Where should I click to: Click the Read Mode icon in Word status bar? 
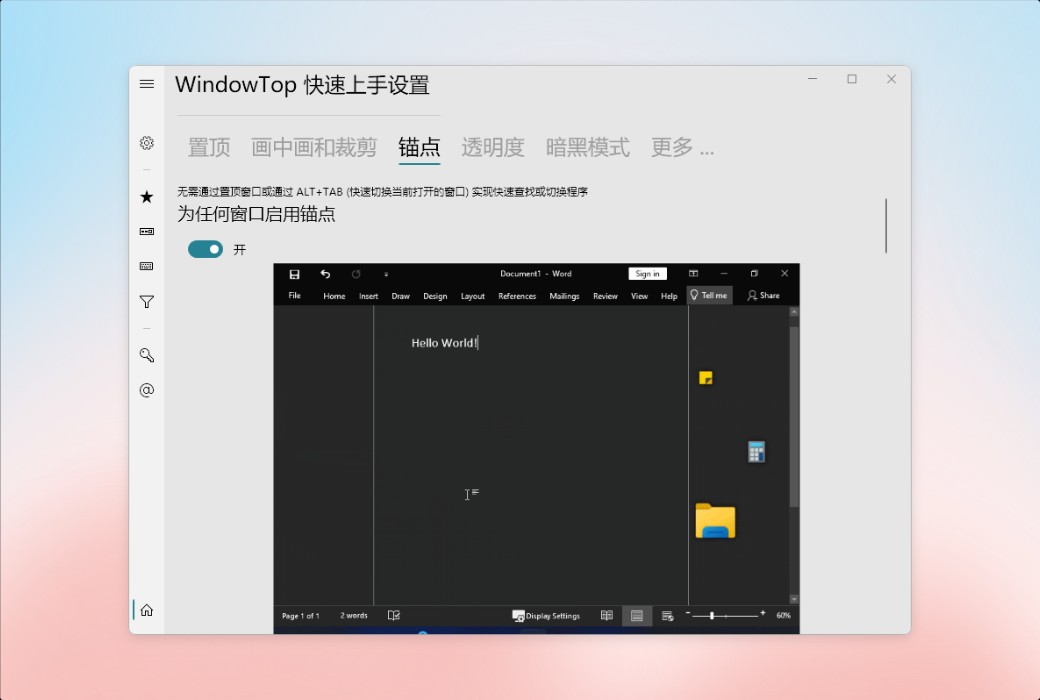[x=606, y=616]
